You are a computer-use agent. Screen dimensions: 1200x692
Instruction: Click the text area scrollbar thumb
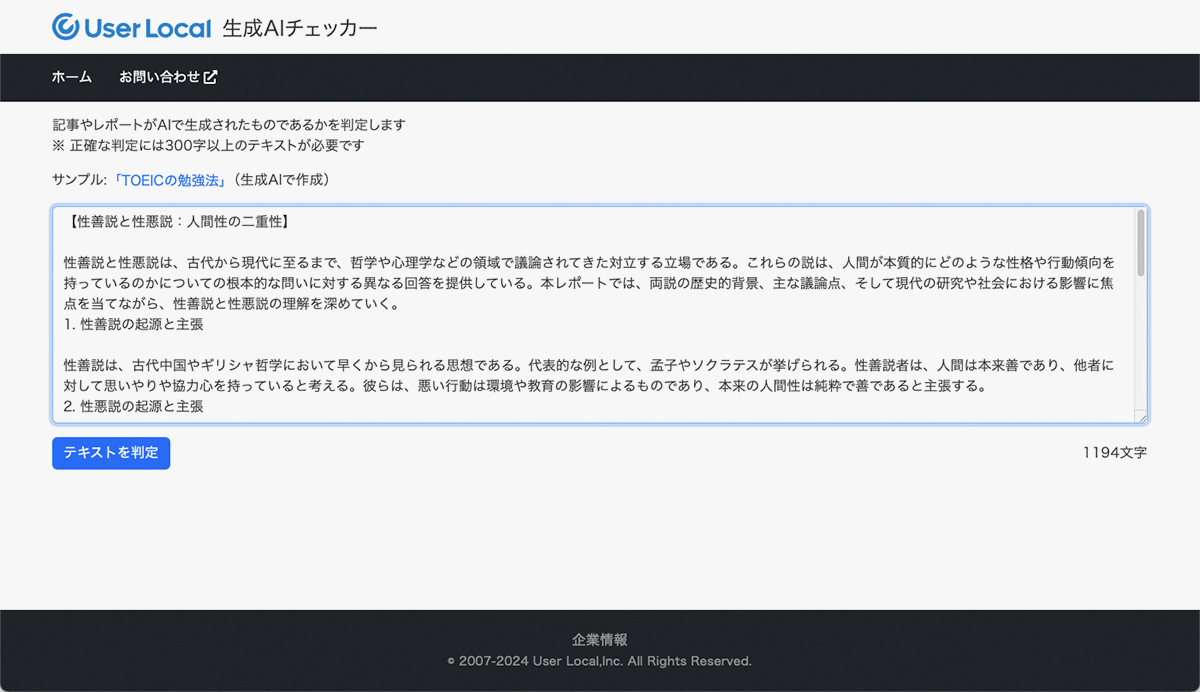[x=1141, y=242]
